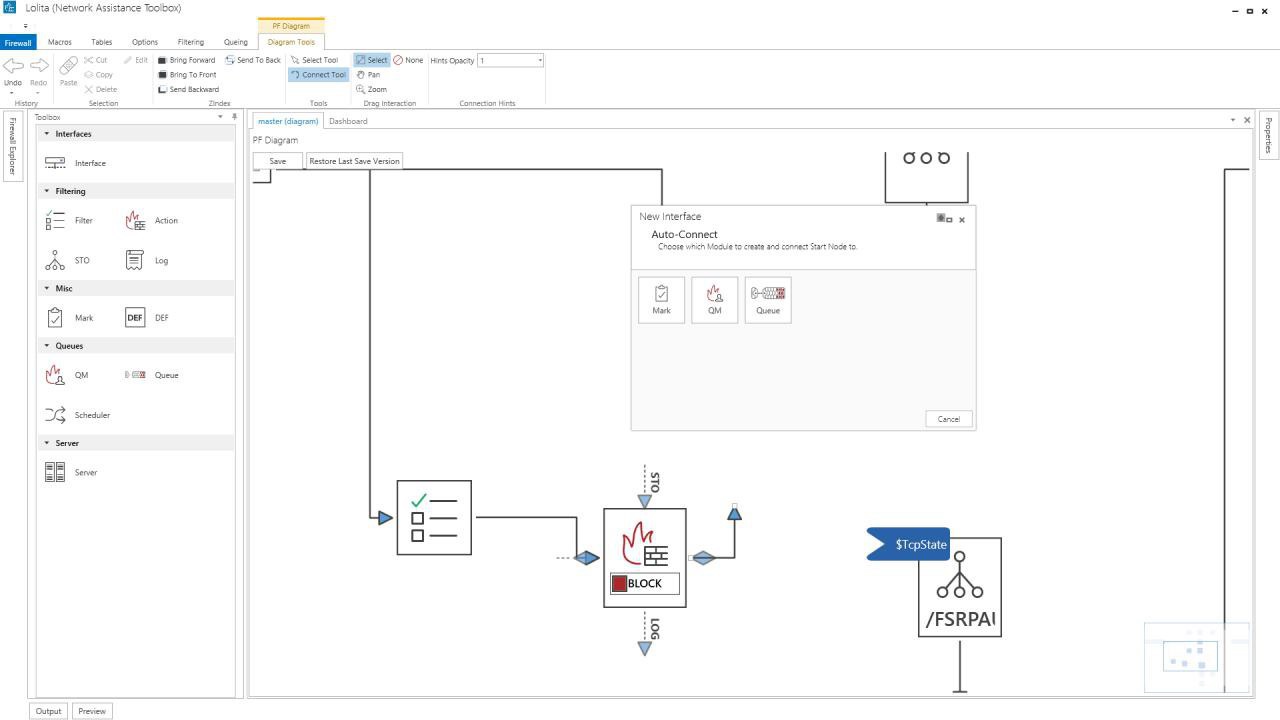Switch to the Dashboard tab
Viewport: 1280px width, 720px height.
(348, 121)
